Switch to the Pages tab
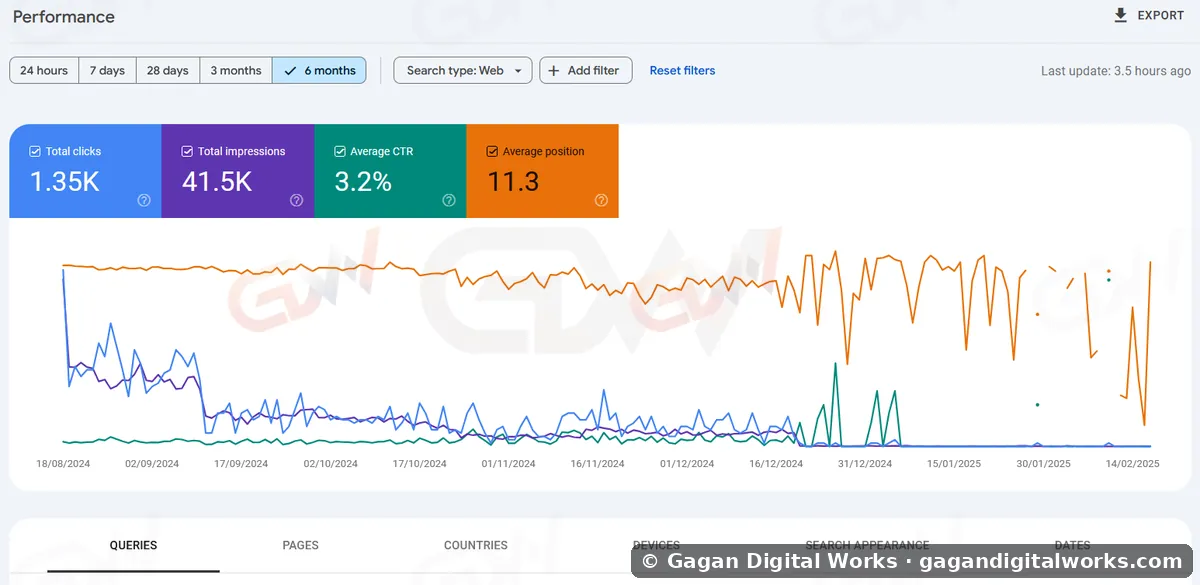The height and width of the screenshot is (585, 1200). point(300,545)
